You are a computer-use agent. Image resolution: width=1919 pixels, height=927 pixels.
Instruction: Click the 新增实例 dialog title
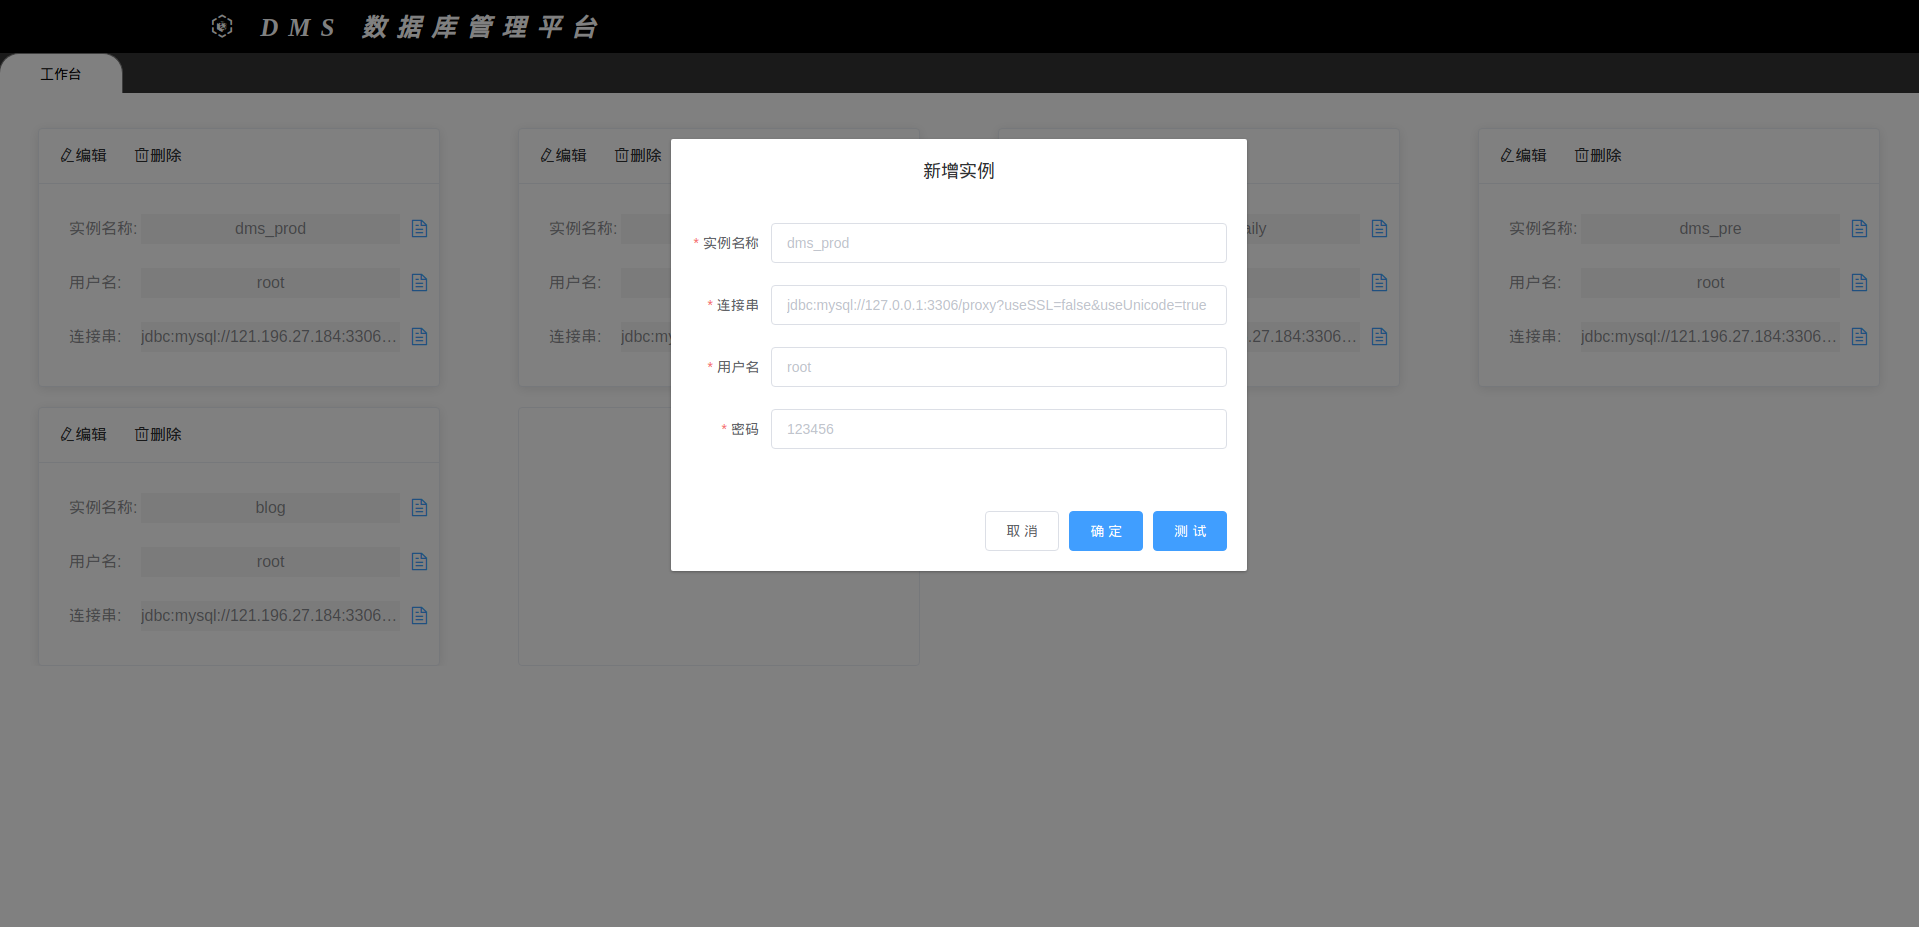point(959,171)
